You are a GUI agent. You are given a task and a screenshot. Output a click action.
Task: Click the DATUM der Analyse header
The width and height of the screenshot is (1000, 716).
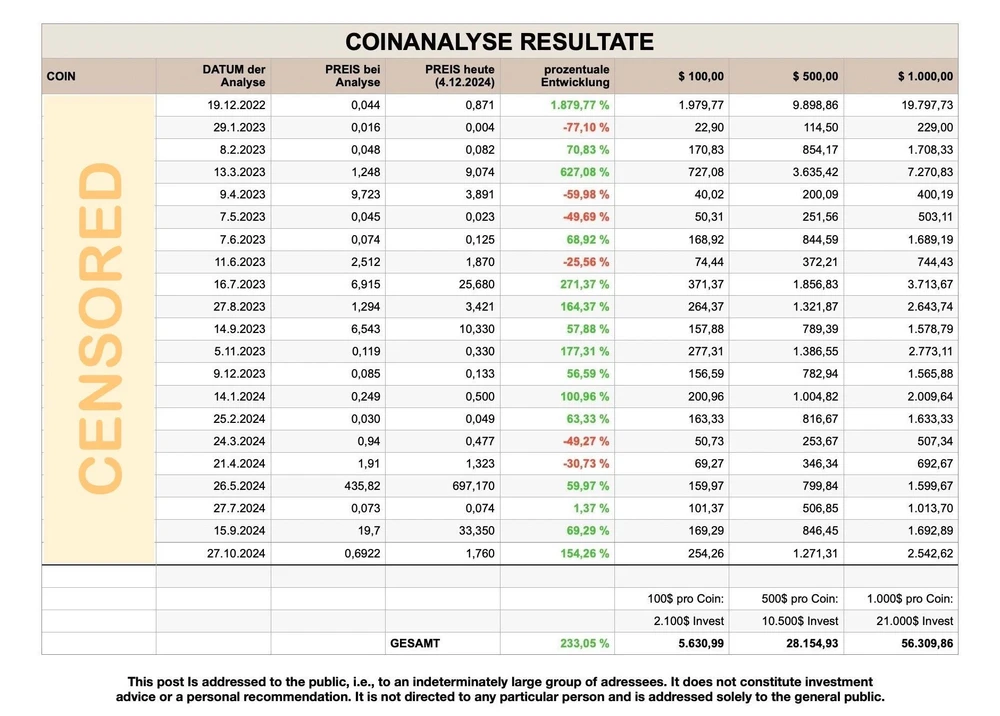[x=234, y=76]
